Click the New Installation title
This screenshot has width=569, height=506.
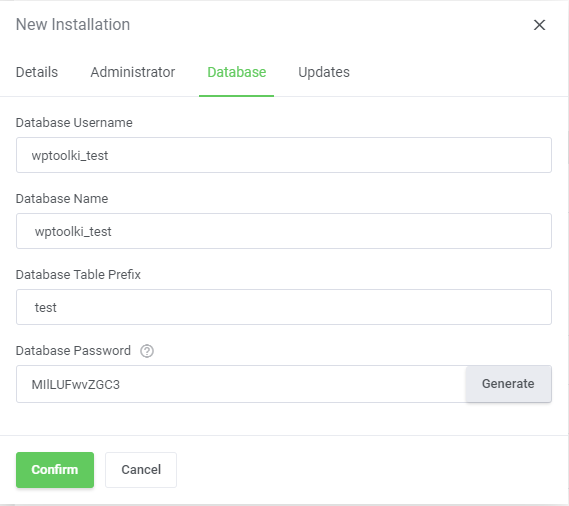tap(73, 25)
